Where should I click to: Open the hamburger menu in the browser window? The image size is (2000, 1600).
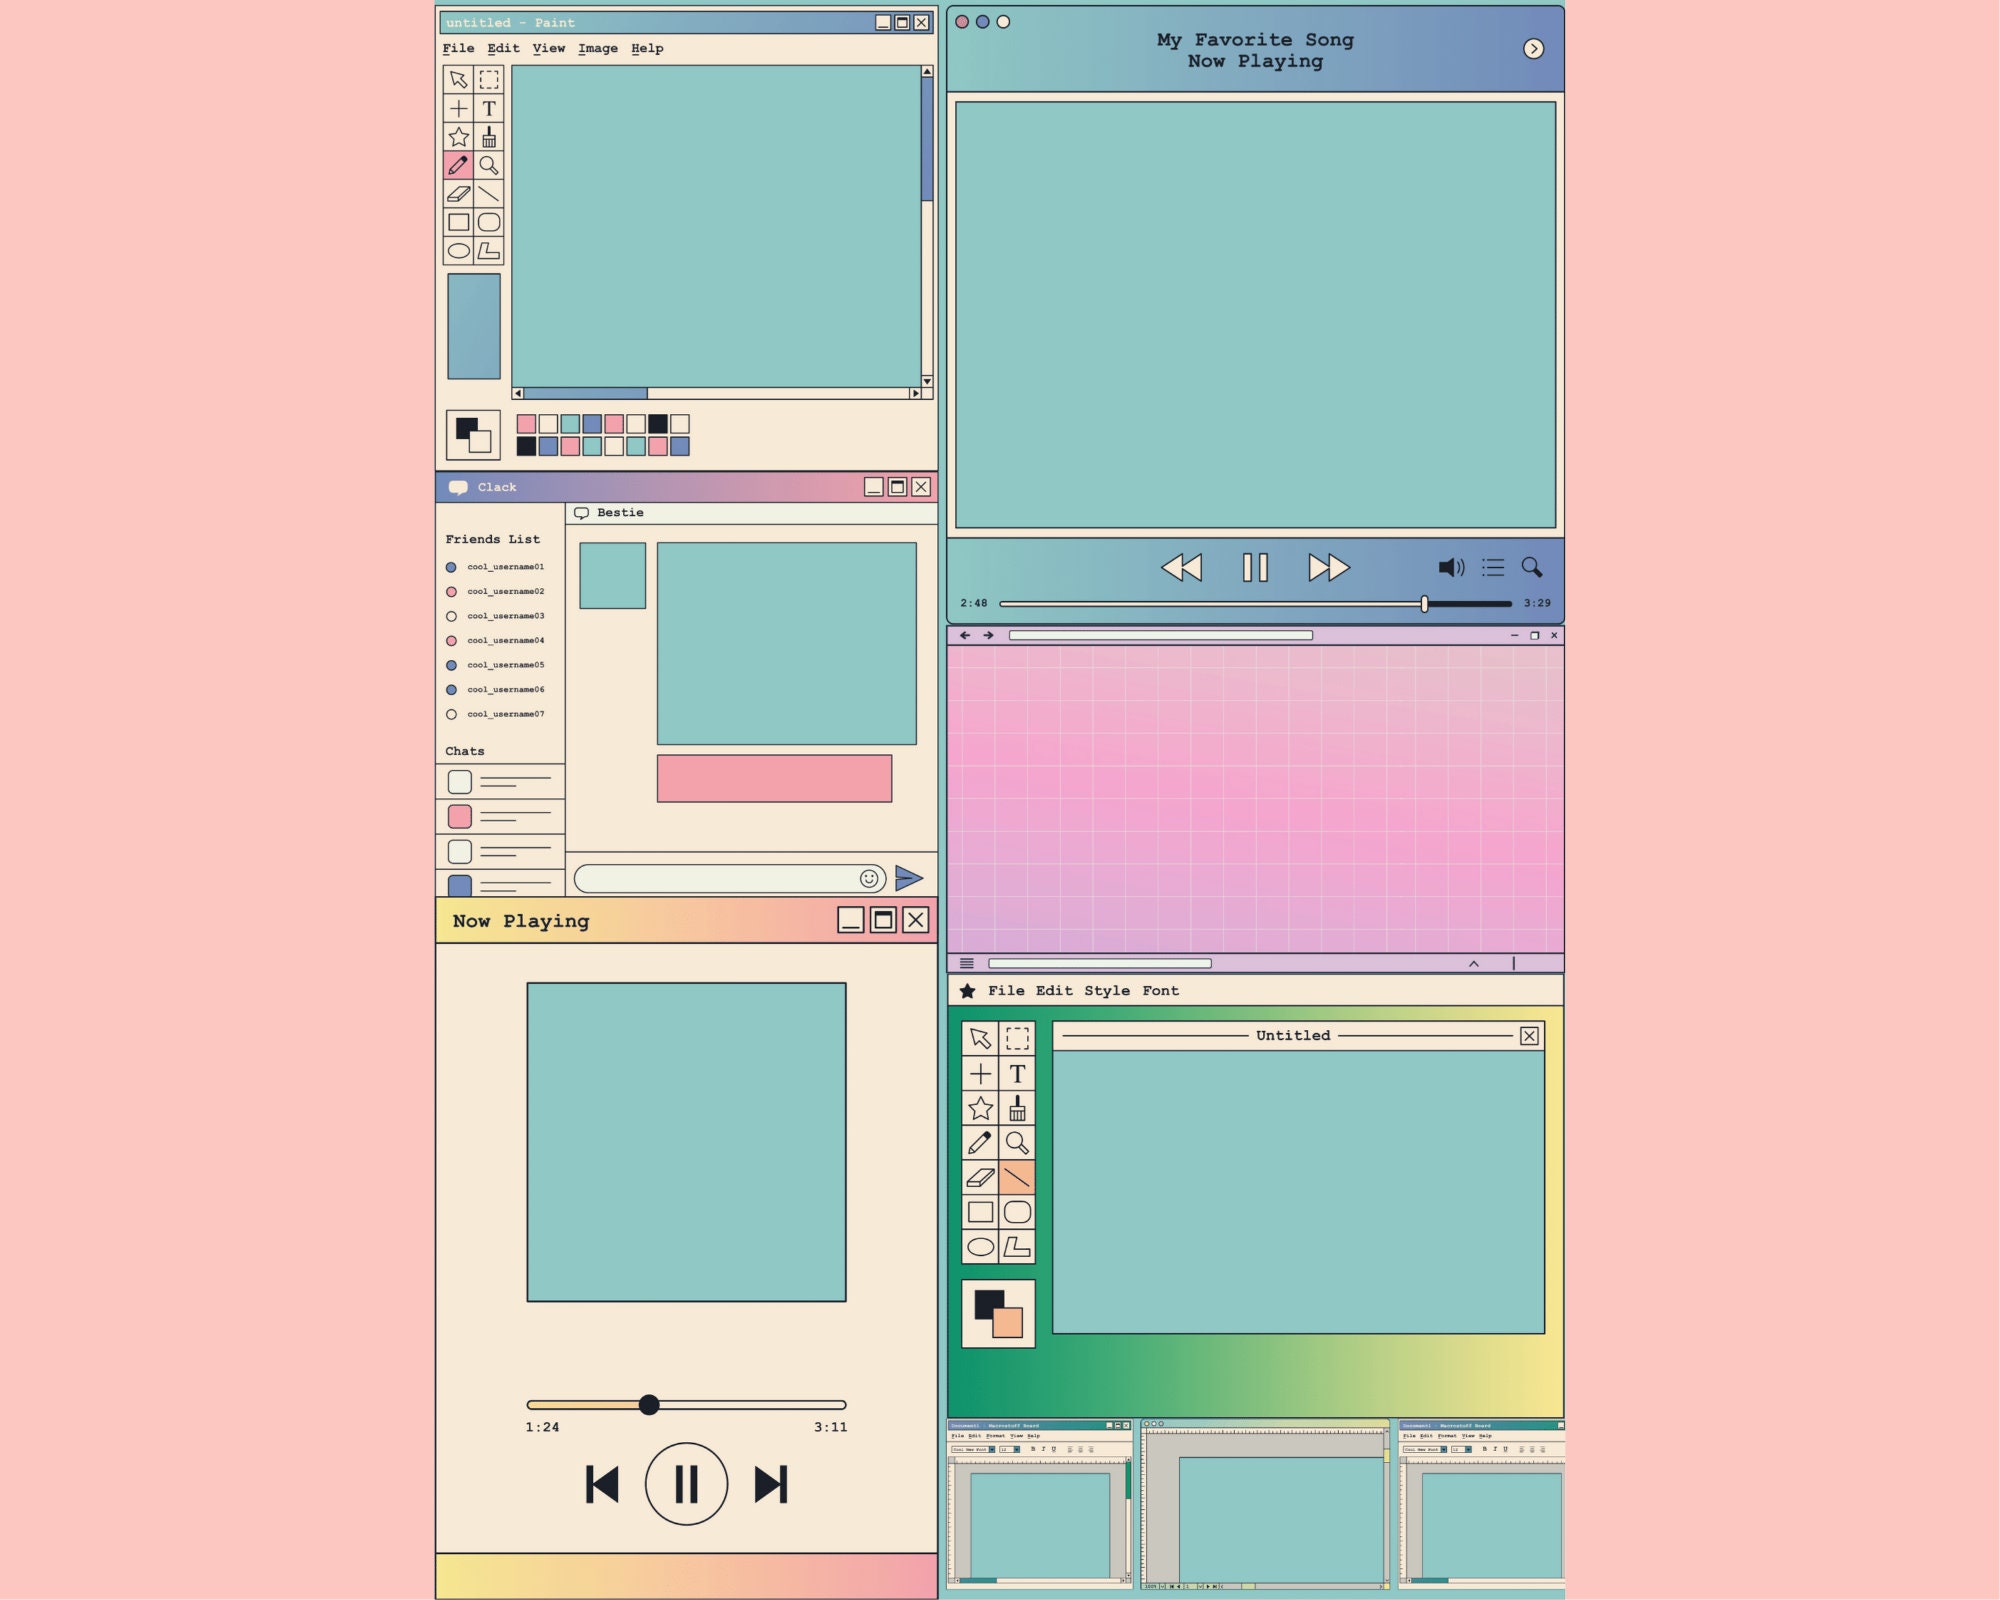[x=967, y=963]
